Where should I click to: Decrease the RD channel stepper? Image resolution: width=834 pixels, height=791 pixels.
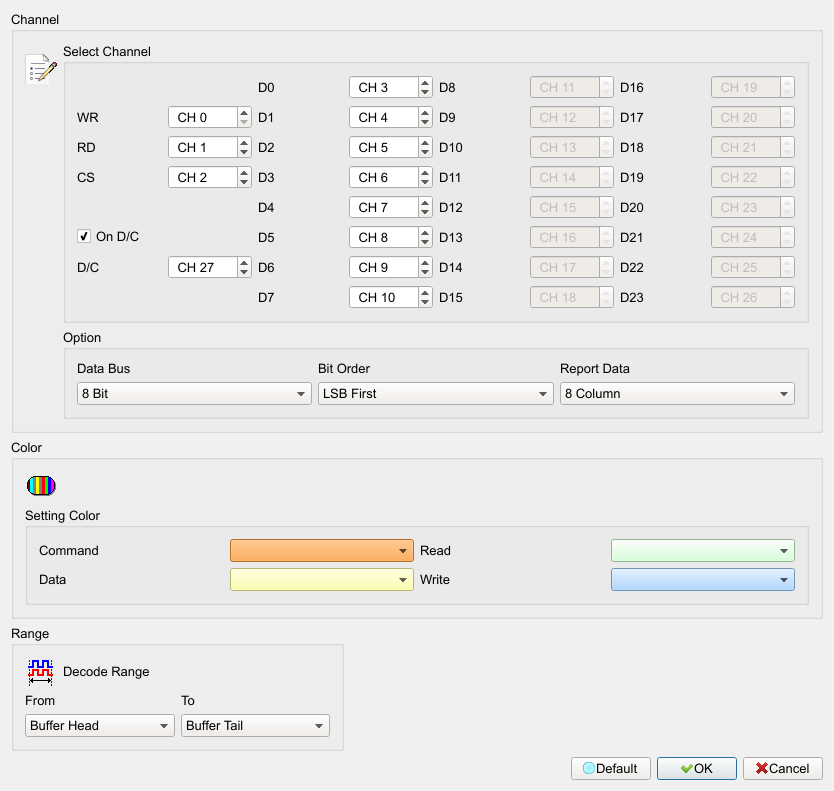pyautogui.click(x=244, y=153)
